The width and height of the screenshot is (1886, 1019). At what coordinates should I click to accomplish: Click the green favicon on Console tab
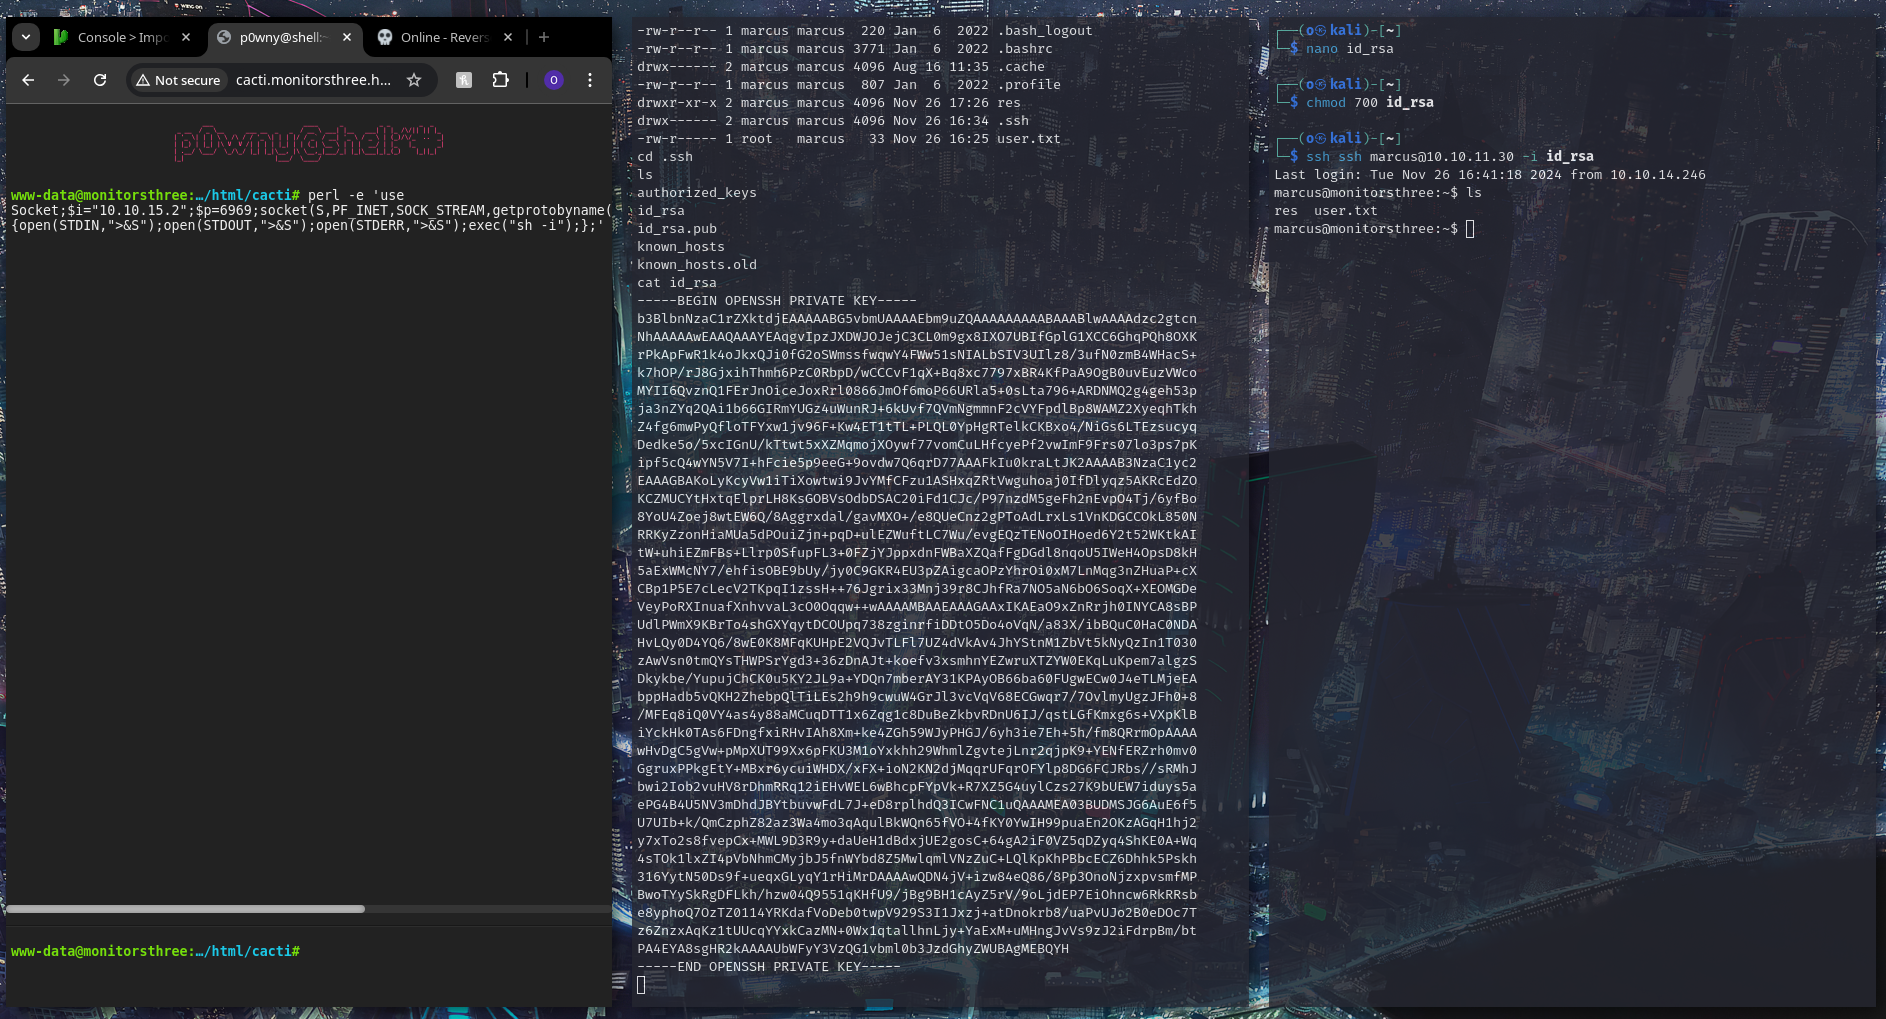click(61, 37)
